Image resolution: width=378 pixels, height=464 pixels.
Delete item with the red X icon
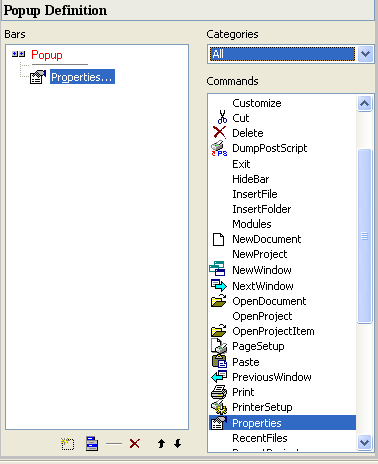tap(135, 444)
